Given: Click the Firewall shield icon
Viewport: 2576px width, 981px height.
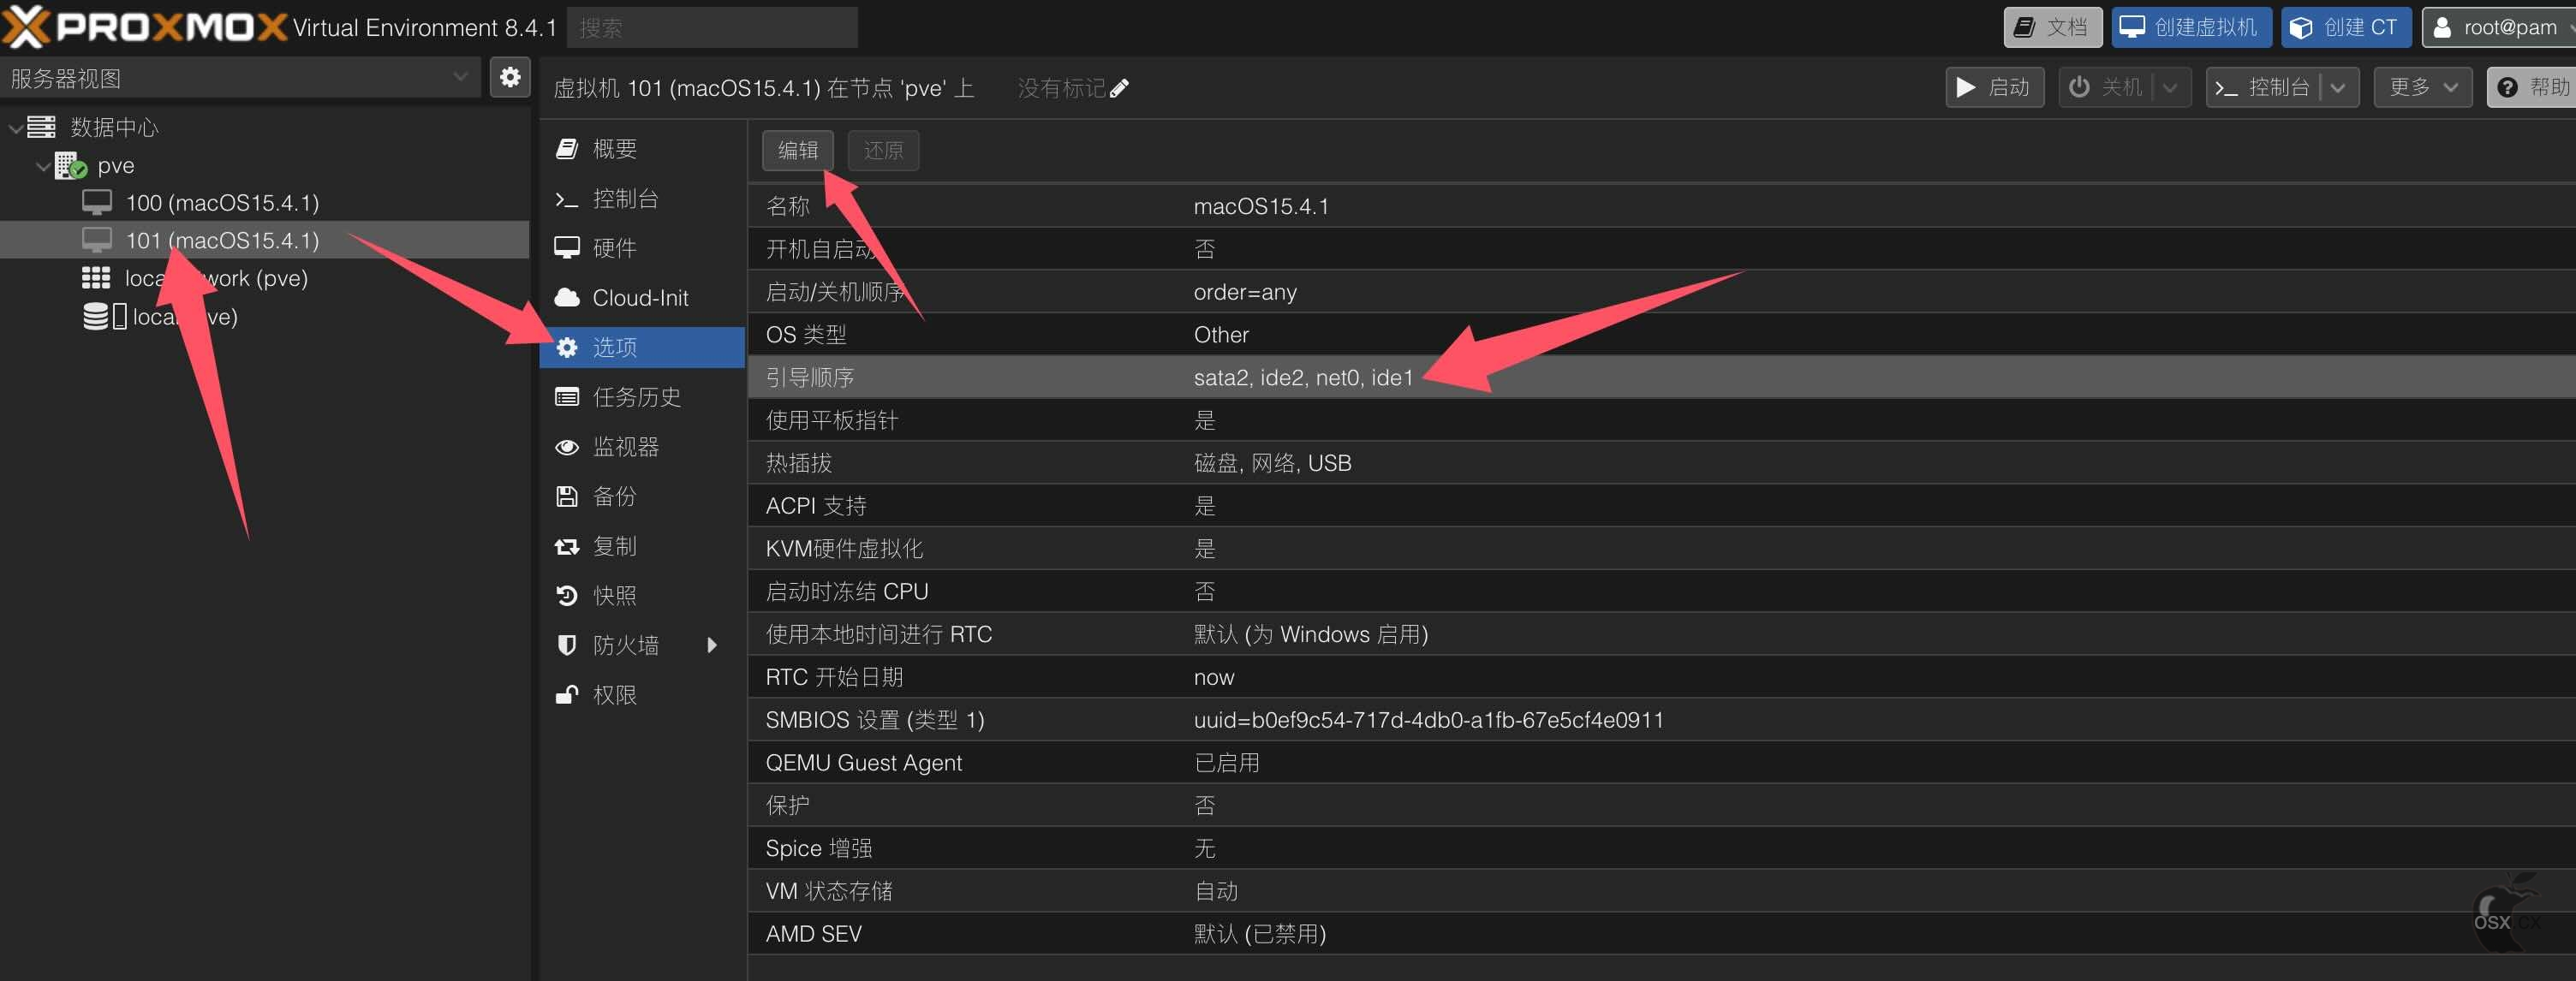Looking at the screenshot, I should tap(567, 645).
